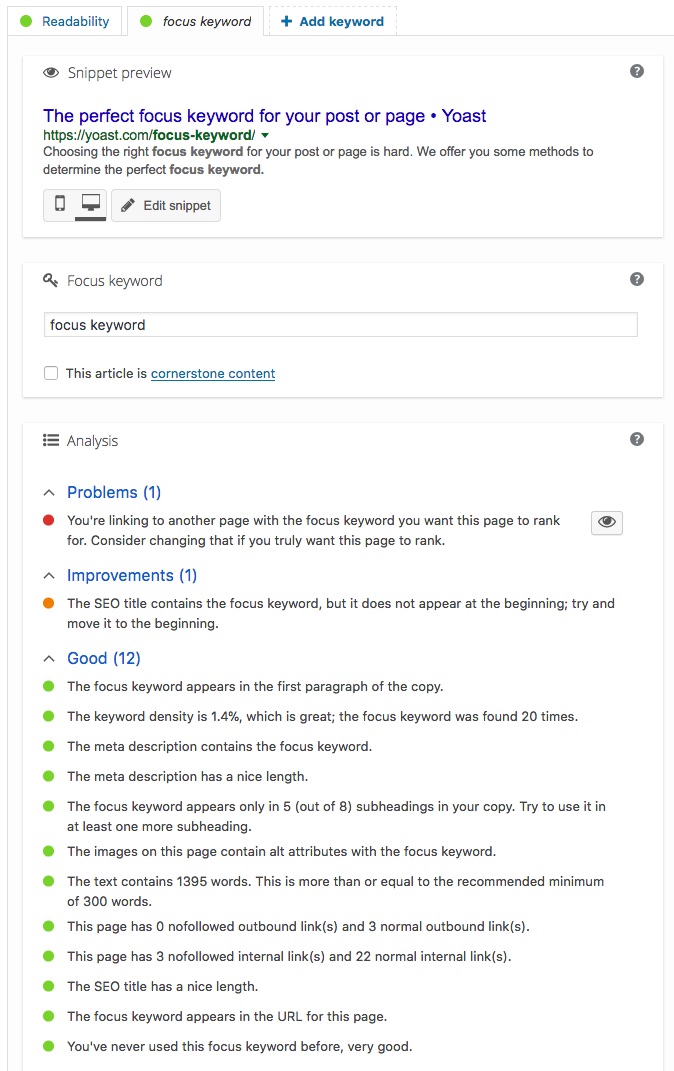
Task: Open help for Focus keyword section
Action: [636, 279]
